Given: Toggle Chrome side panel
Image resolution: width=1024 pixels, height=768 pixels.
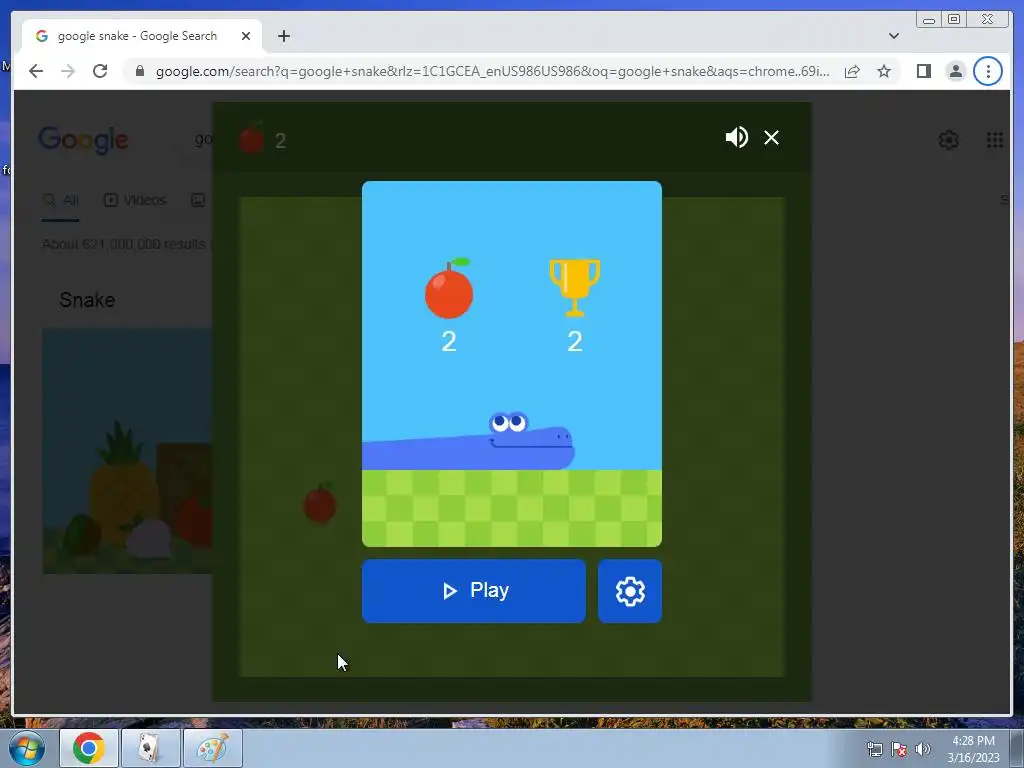Looking at the screenshot, I should [923, 71].
